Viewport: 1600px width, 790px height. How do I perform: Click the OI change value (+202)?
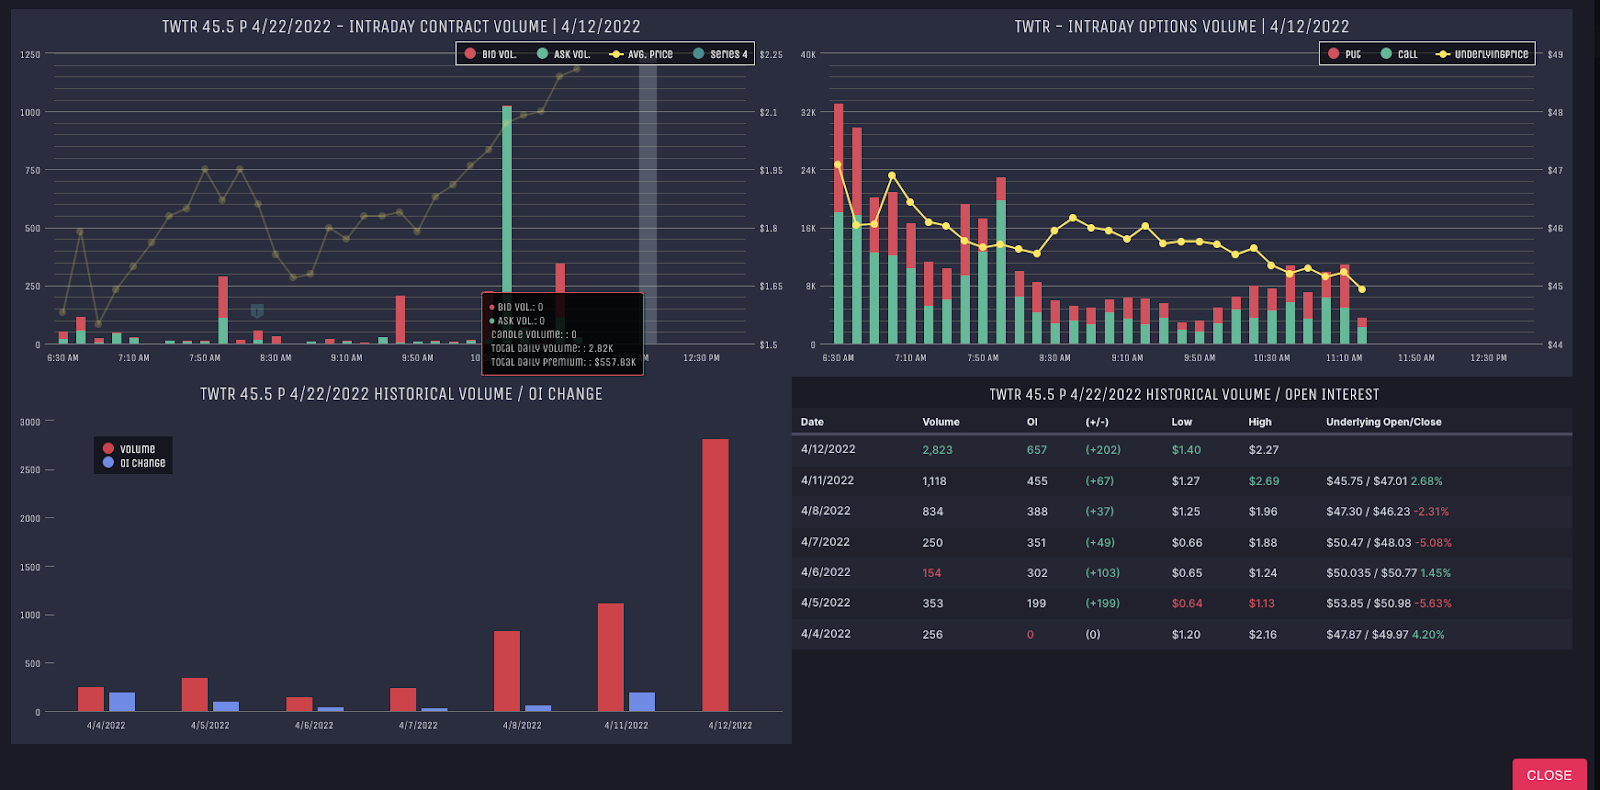click(x=1103, y=450)
